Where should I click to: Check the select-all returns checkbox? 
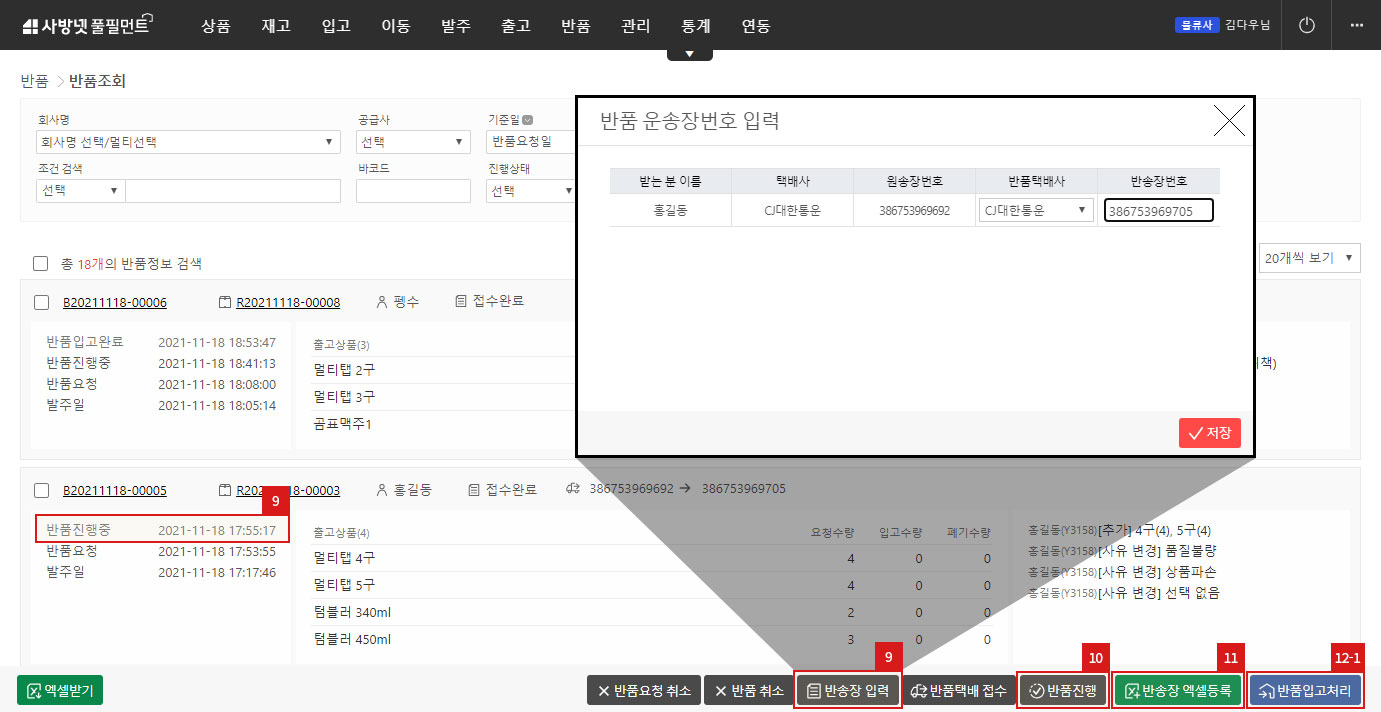[x=39, y=263]
